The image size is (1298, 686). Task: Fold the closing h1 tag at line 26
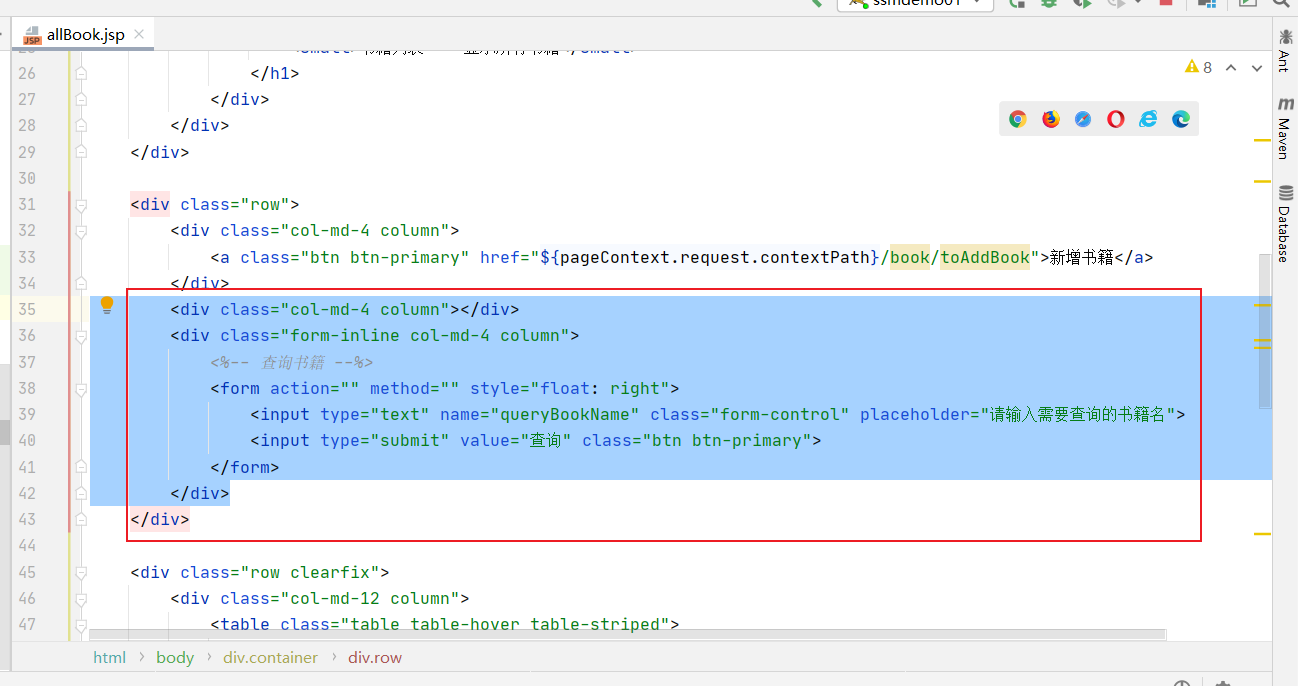(x=81, y=73)
